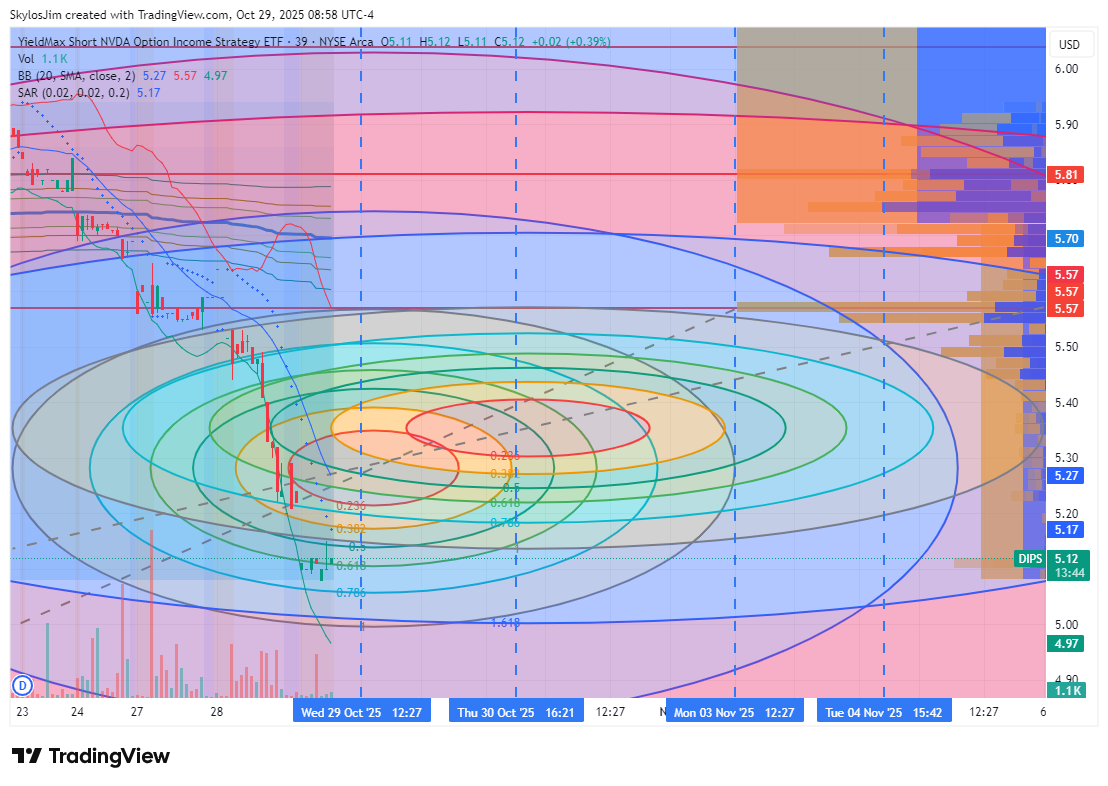Click the blue 5.27 Bollinger basis price label
Image resolution: width=1108 pixels, height=786 pixels.
point(1066,476)
